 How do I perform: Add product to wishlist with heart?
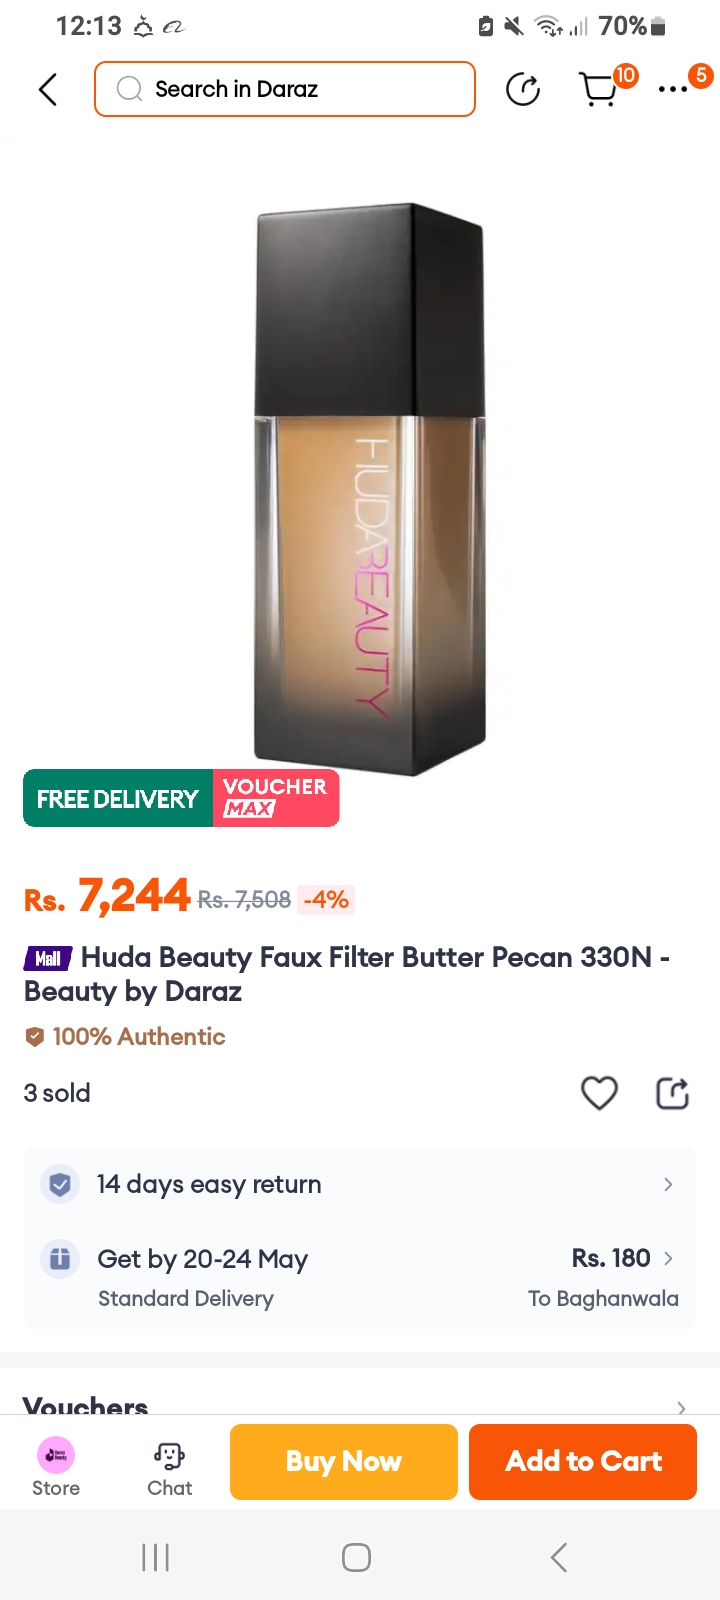(x=599, y=1093)
